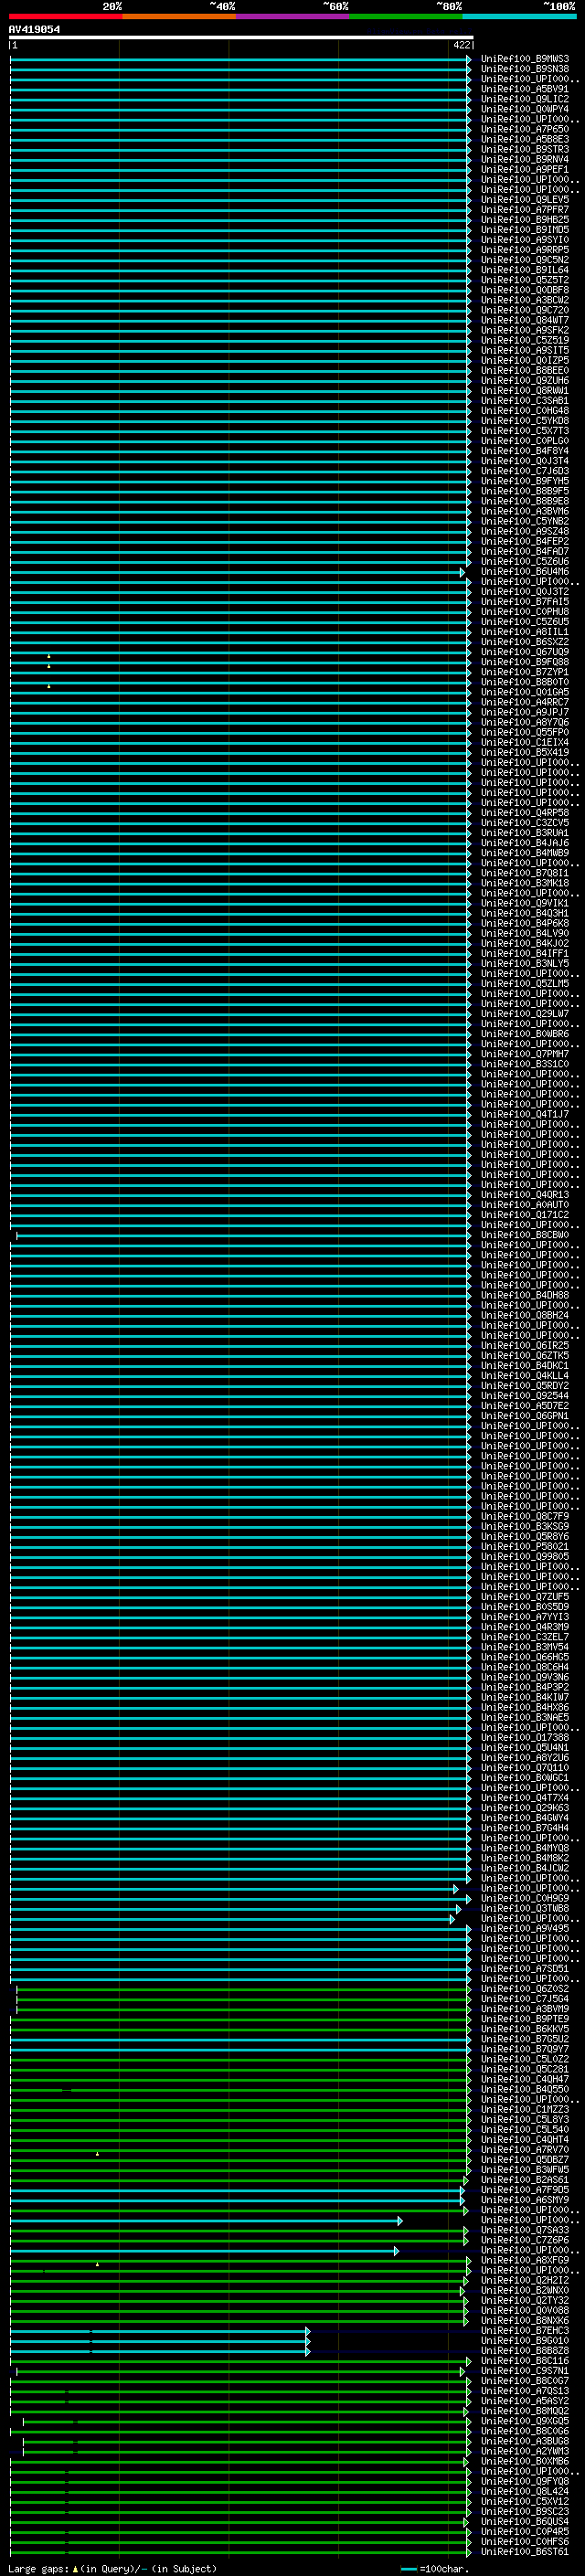Select hit UniRef100_B9SN38
This screenshot has width=585, height=2576.
coord(524,69)
